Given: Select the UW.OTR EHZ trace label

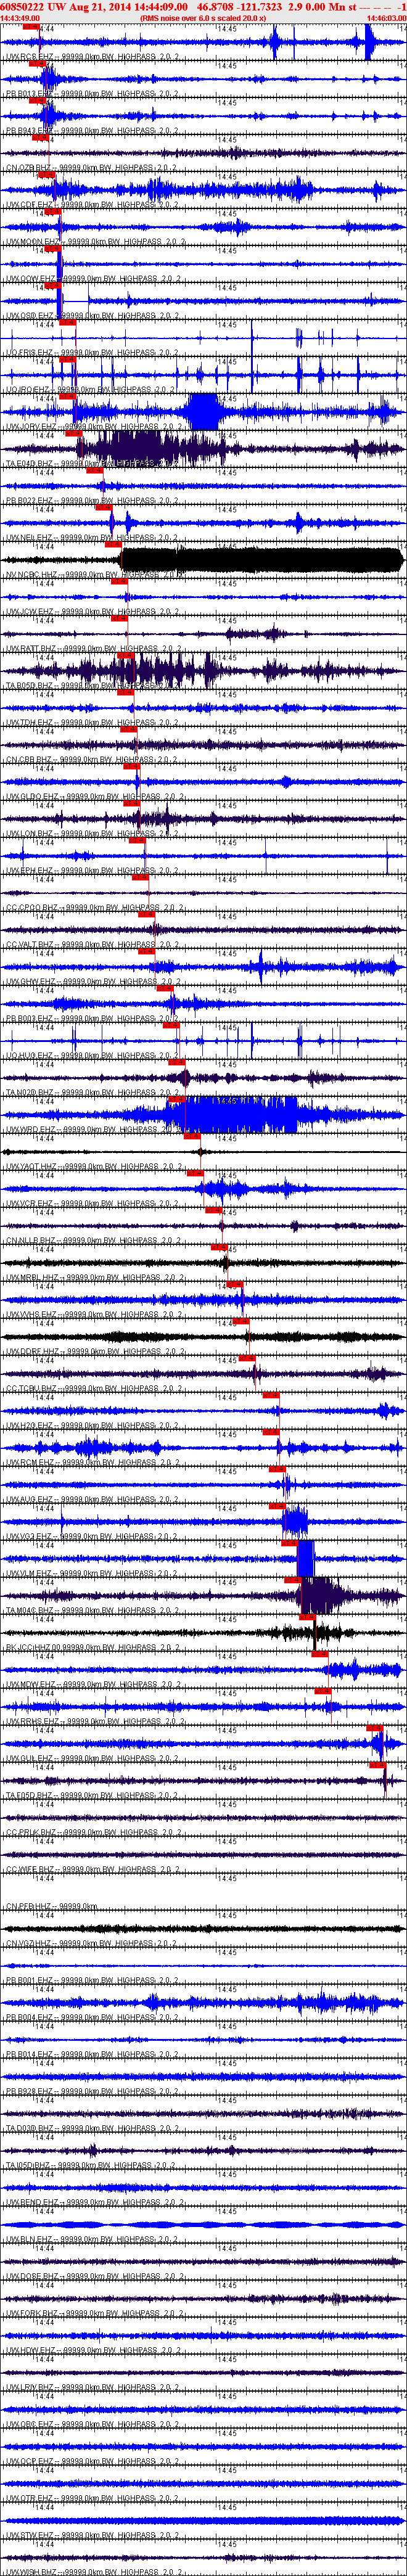Looking at the screenshot, I should [92, 2499].
